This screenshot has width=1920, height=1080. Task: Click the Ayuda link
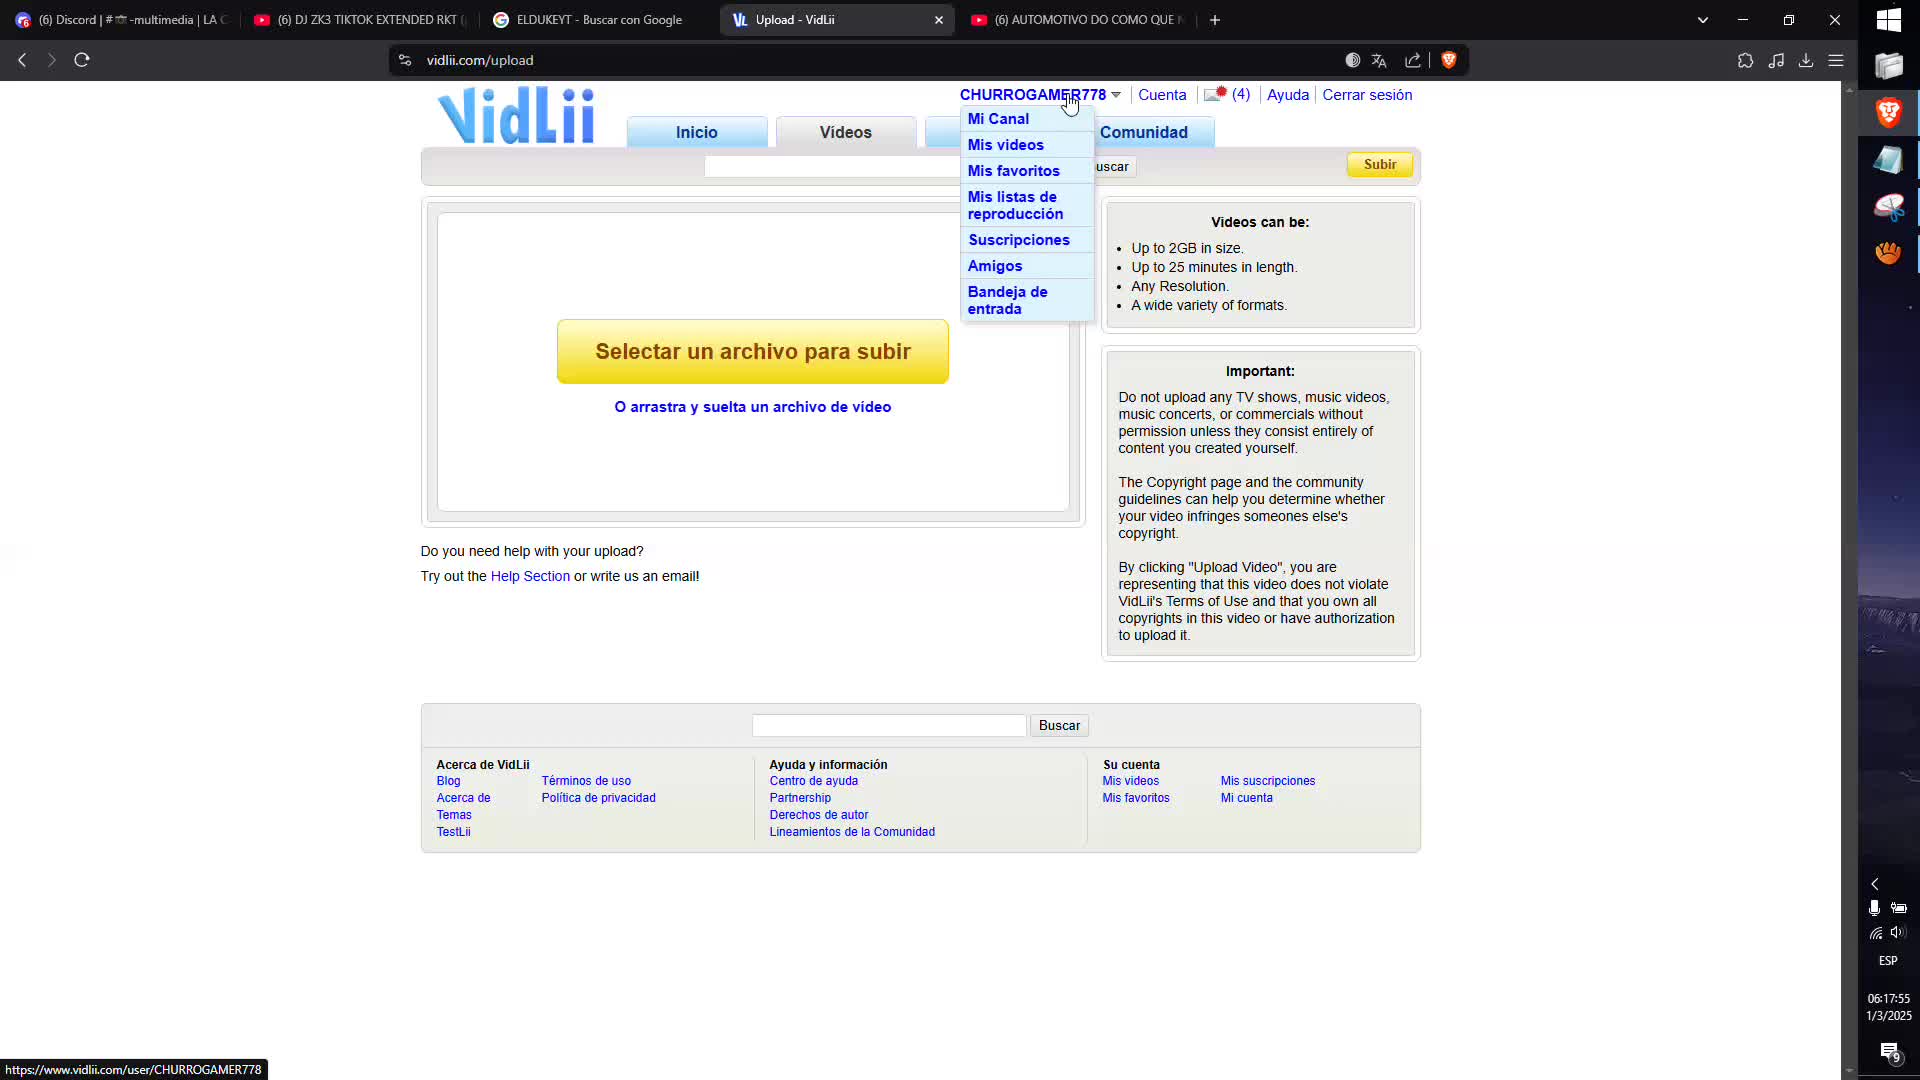[1288, 95]
